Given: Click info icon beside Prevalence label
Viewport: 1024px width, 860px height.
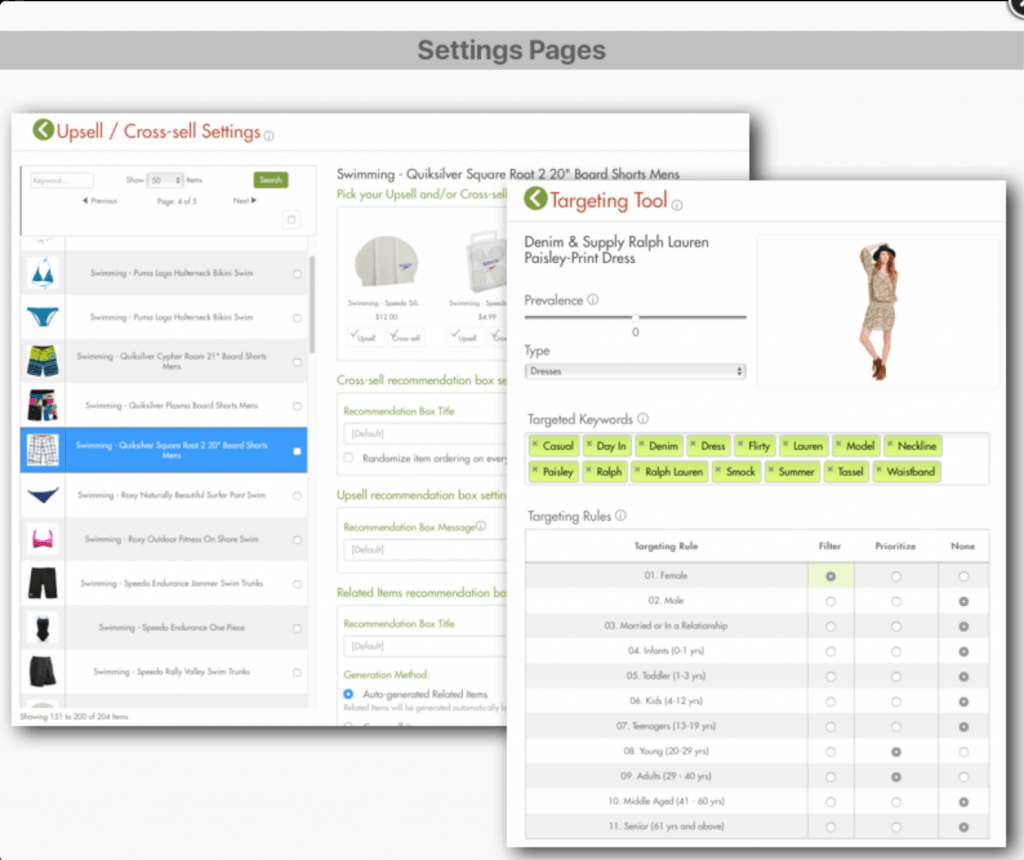Looking at the screenshot, I should (x=593, y=299).
